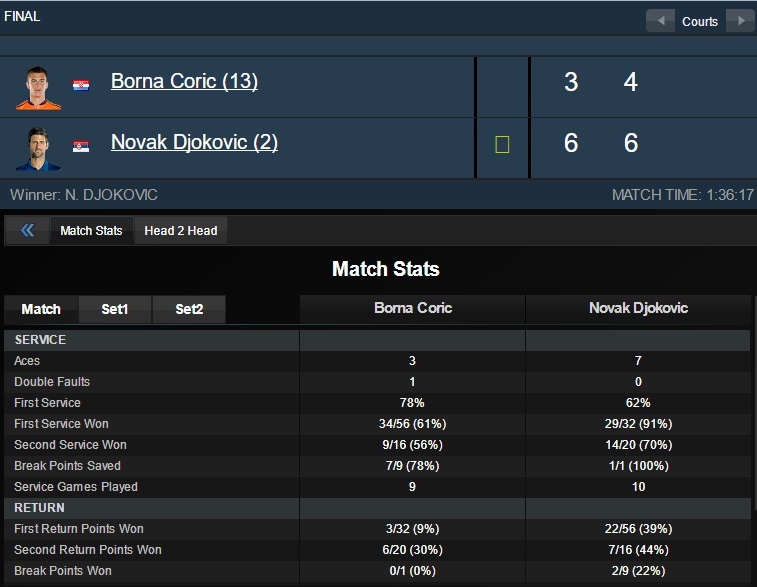757x587 pixels.
Task: Click the SERVICE section header
Action: (x=40, y=340)
